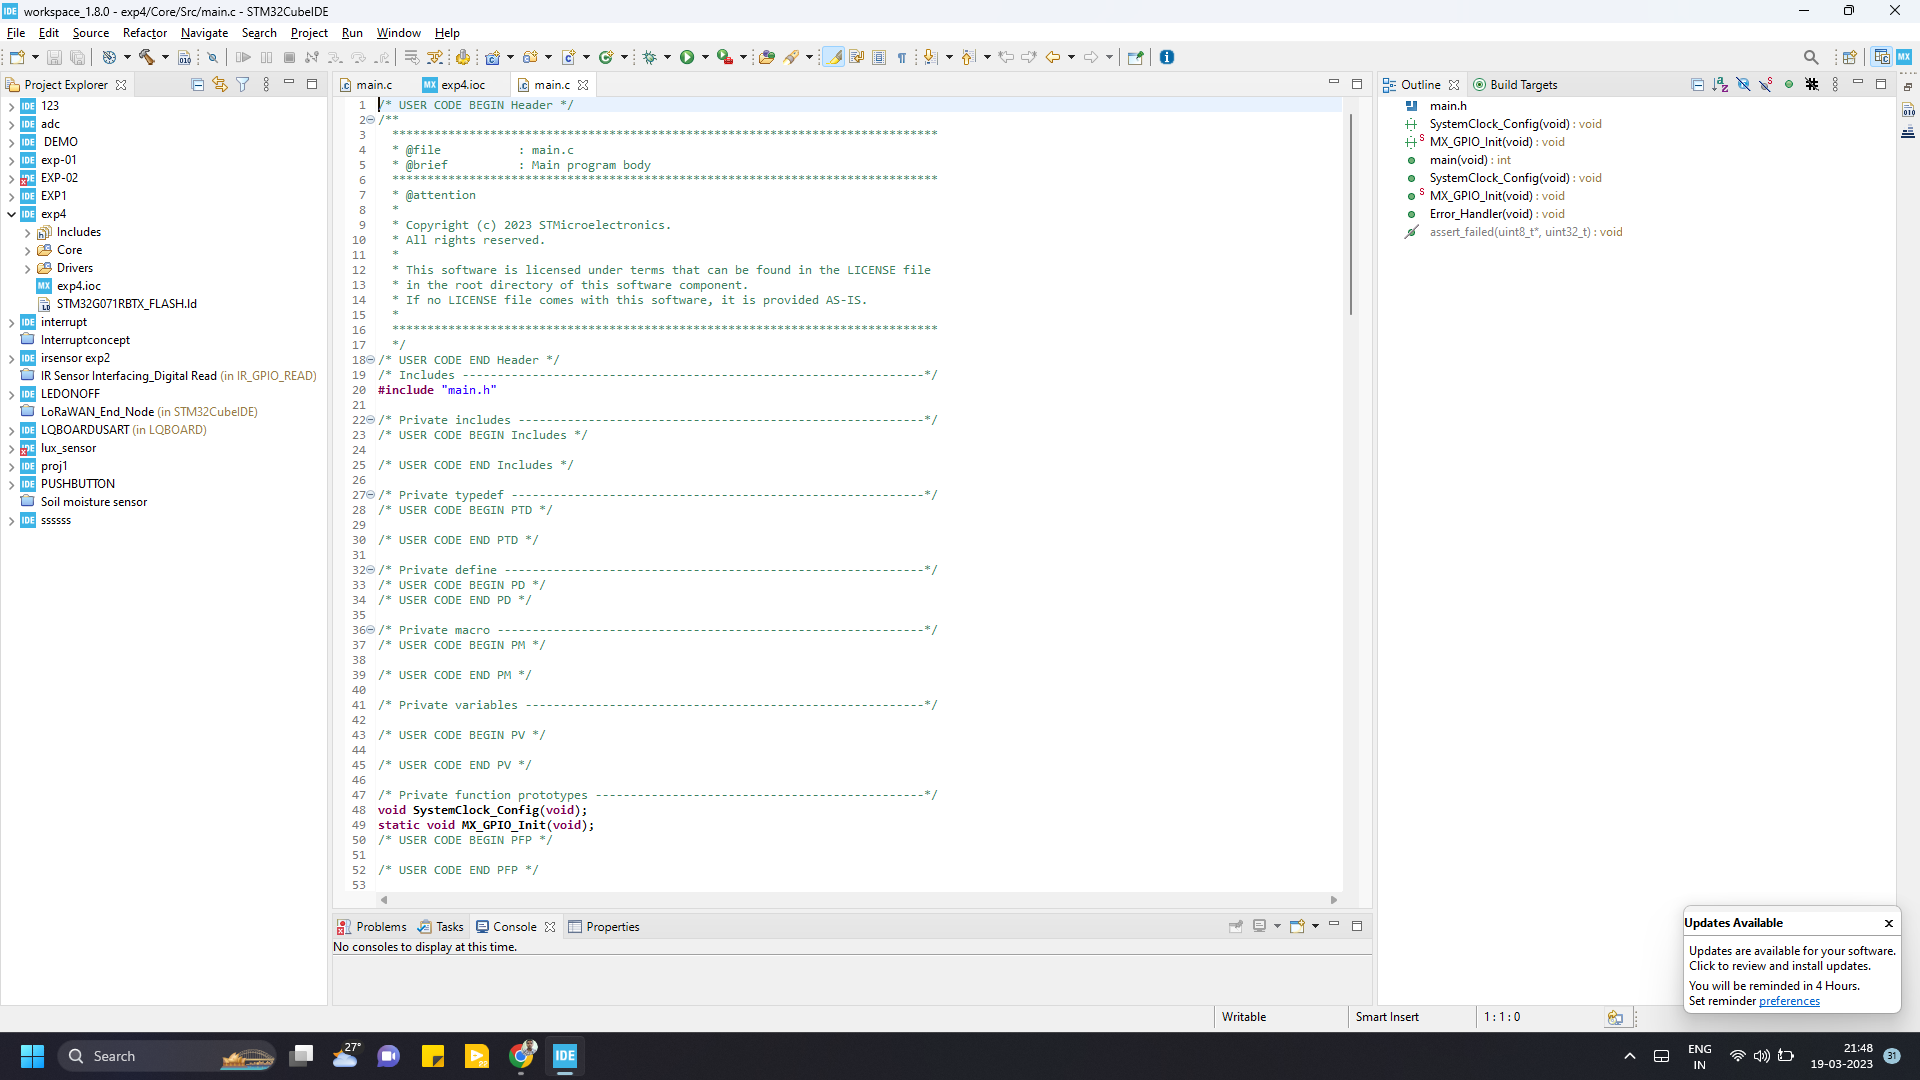1920x1080 pixels.
Task: Collapse All entries in the Outline view
Action: pyautogui.click(x=1698, y=84)
